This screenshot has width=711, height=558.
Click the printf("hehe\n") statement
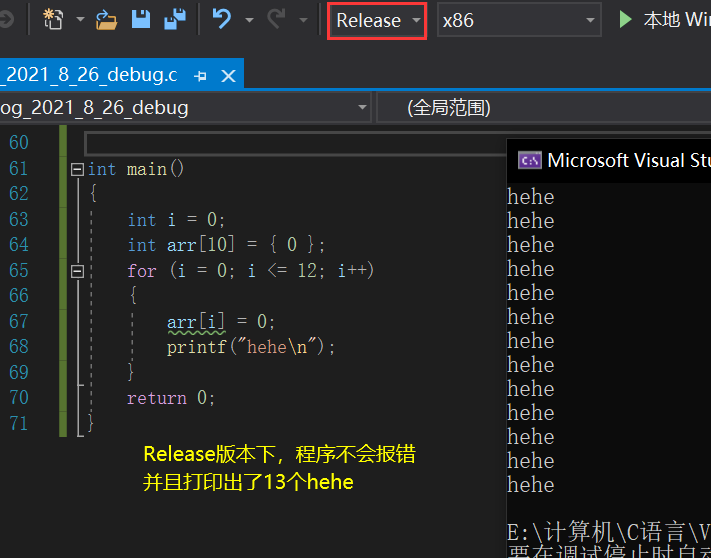(x=251, y=347)
